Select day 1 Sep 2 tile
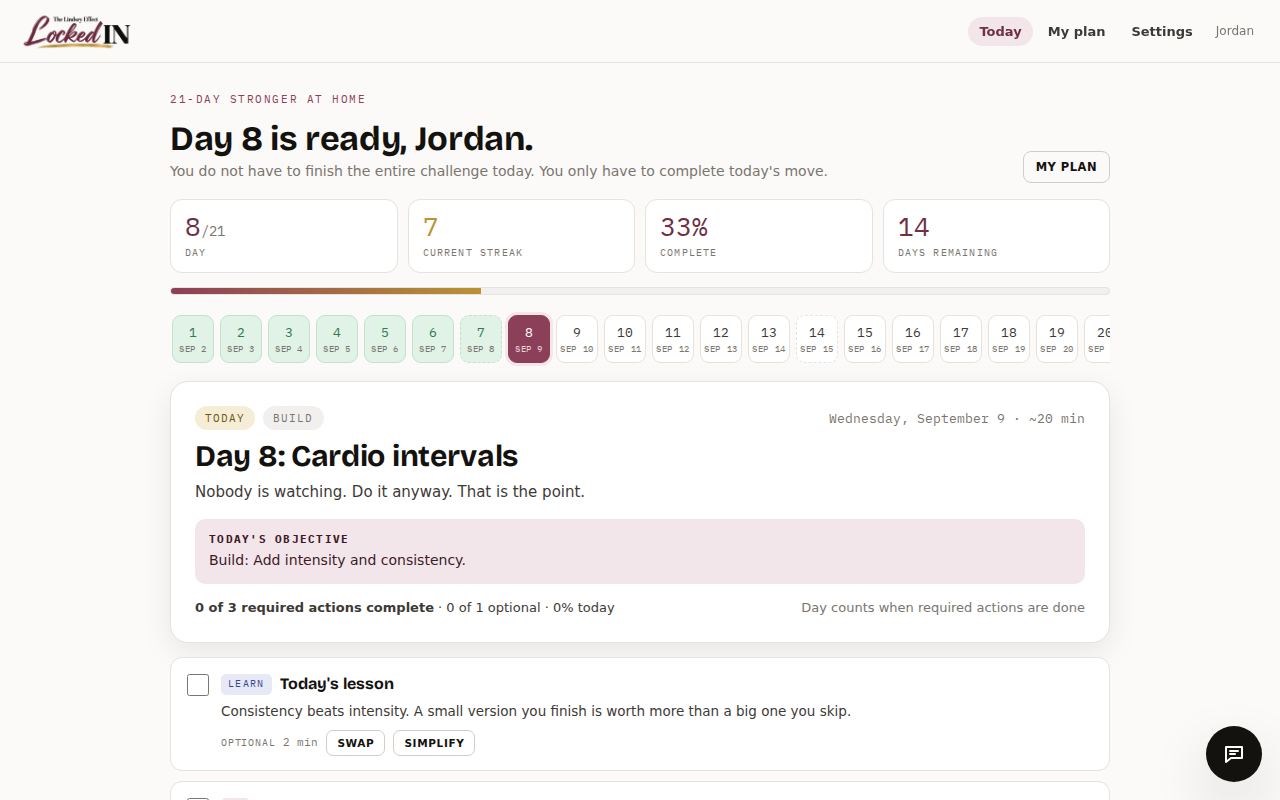The image size is (1280, 800). point(193,339)
